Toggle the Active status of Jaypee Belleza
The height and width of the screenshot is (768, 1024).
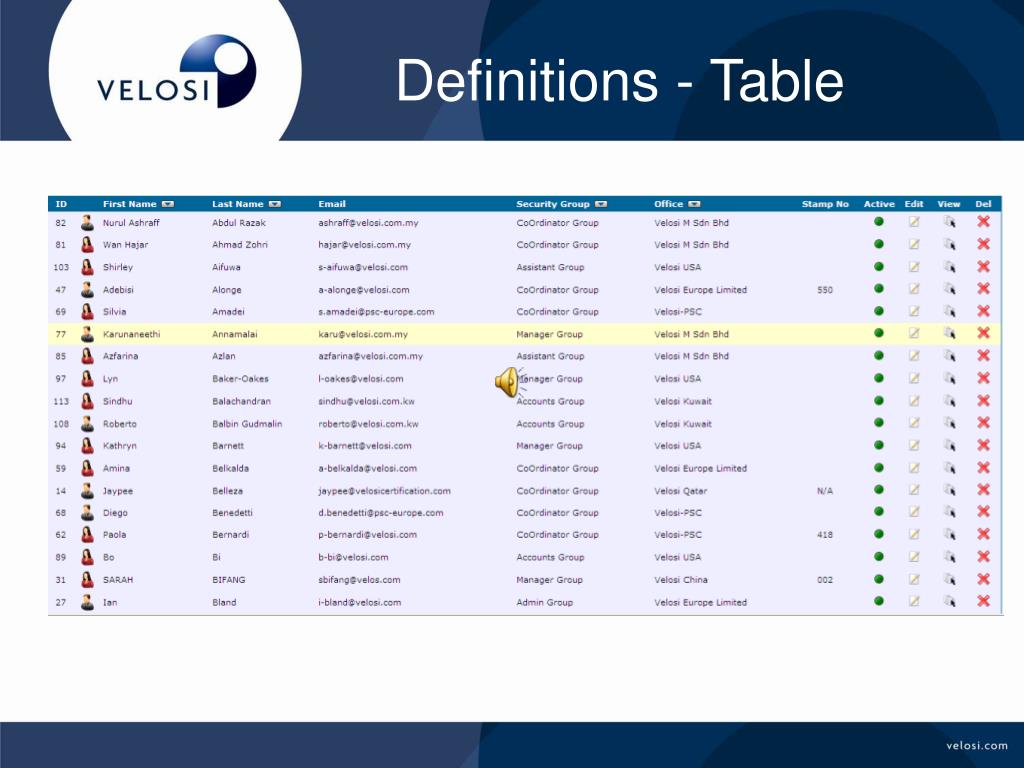[x=879, y=490]
